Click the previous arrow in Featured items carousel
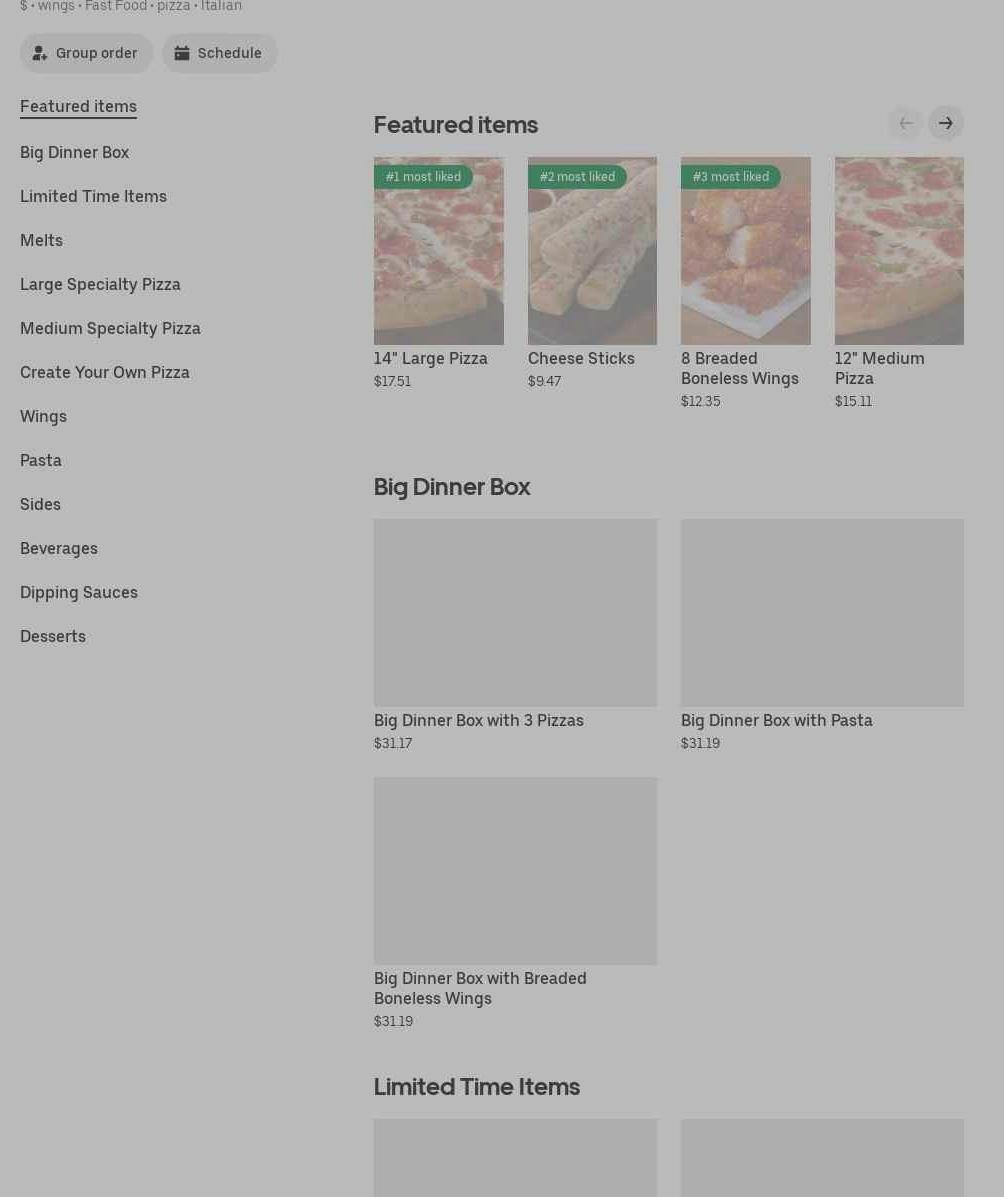Viewport: 1004px width, 1197px height. 906,123
